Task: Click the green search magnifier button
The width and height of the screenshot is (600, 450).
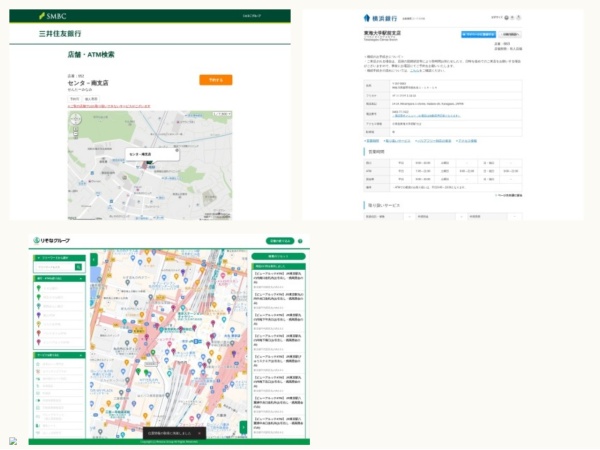Action: (78, 267)
